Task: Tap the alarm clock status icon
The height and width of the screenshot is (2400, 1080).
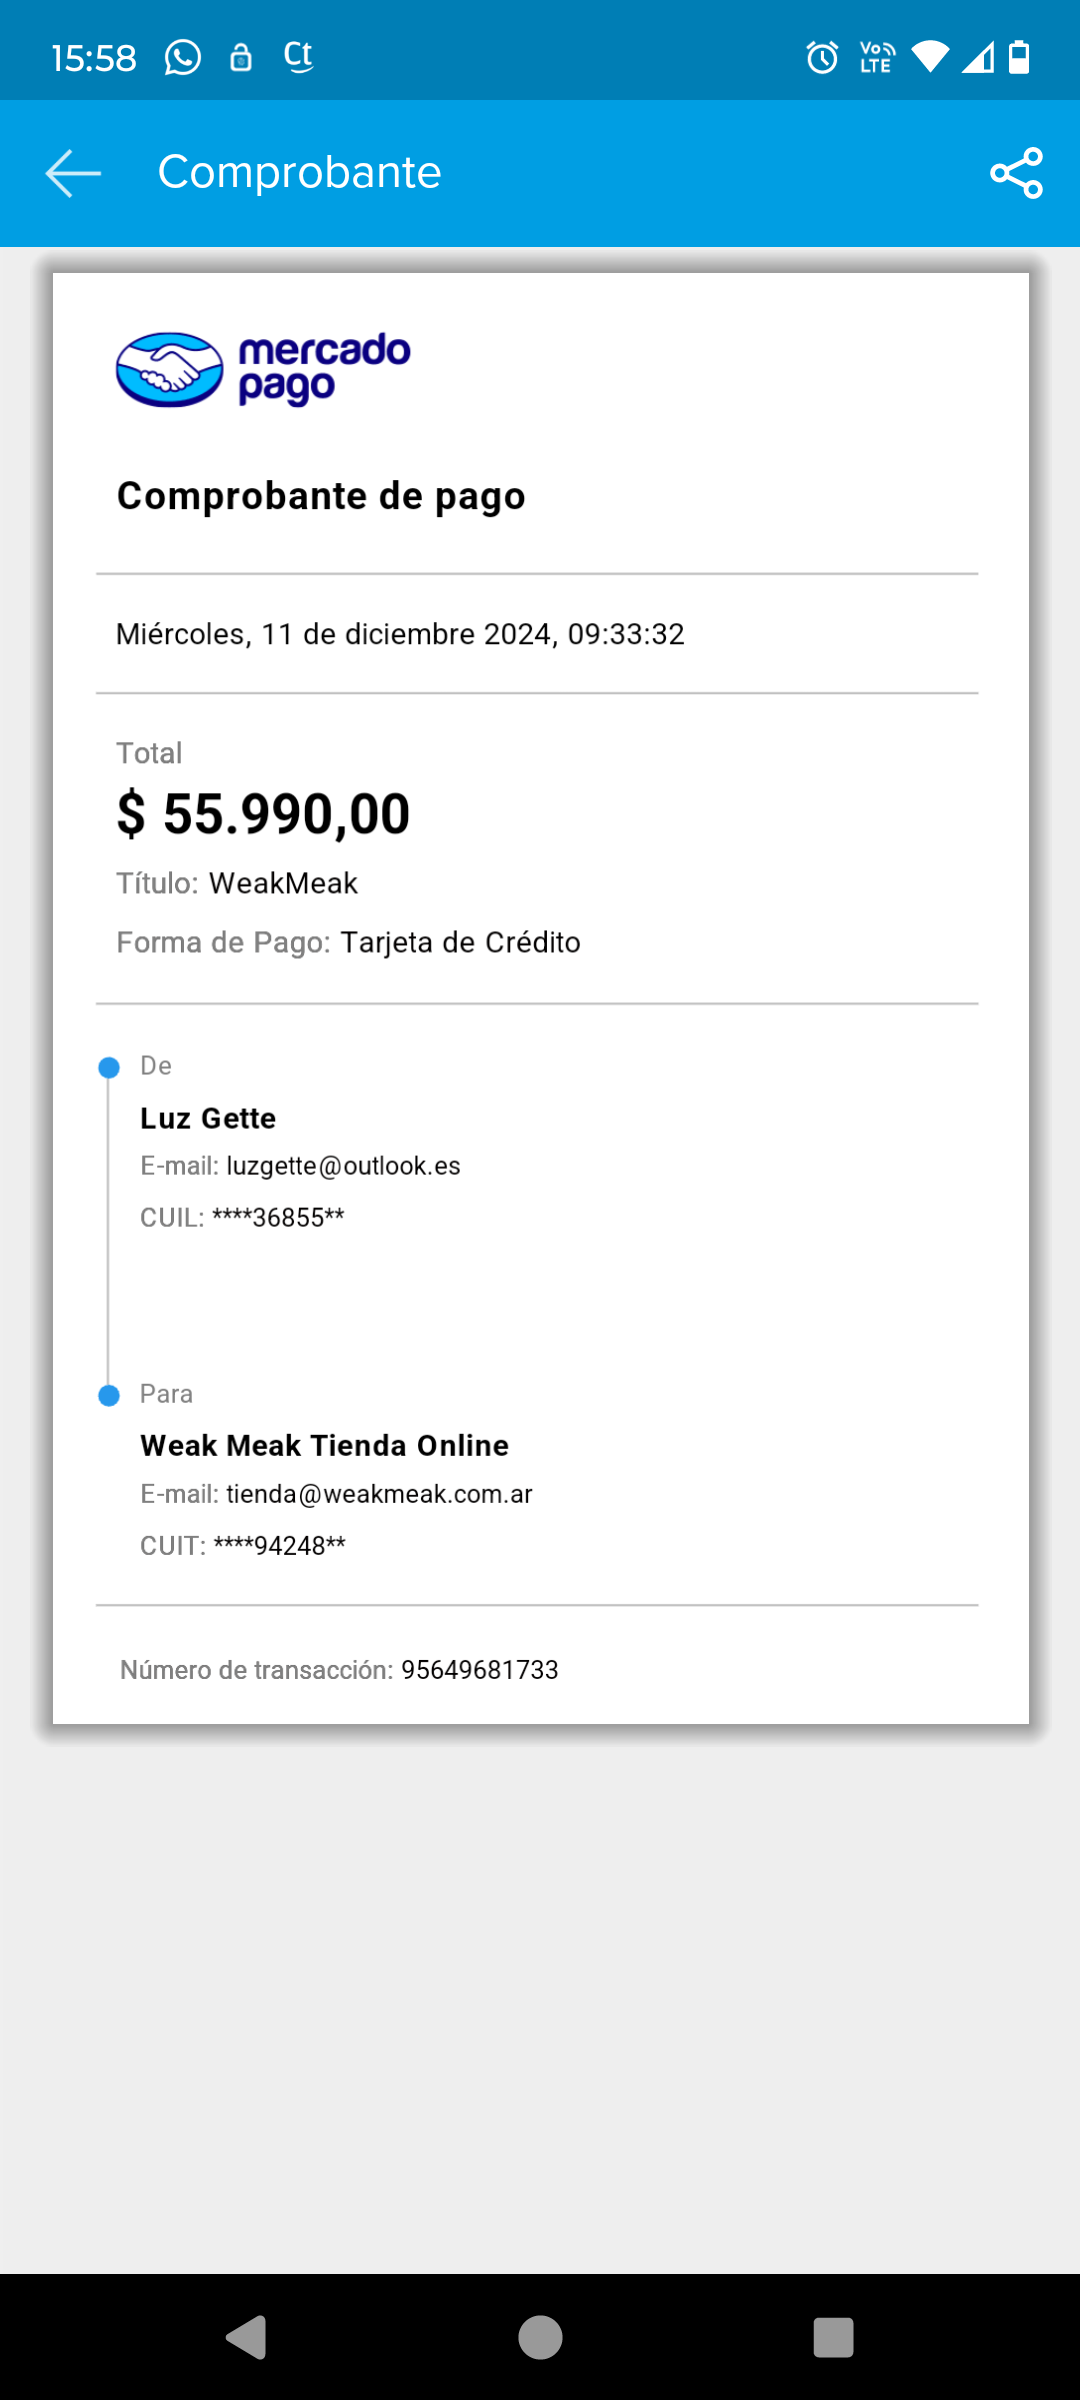Action: pyautogui.click(x=822, y=58)
